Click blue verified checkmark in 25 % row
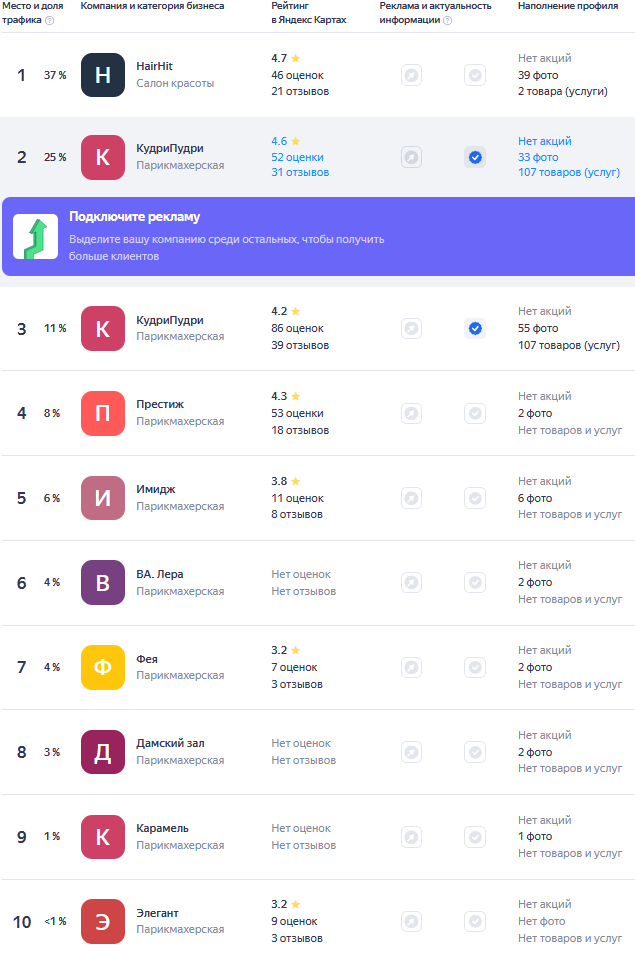The image size is (635, 960). (x=475, y=157)
